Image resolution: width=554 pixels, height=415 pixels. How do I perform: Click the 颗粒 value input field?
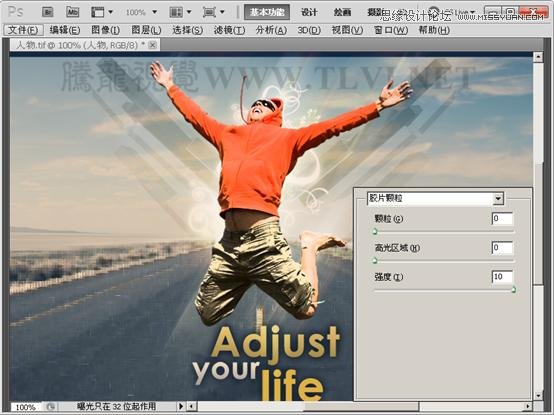(x=502, y=219)
